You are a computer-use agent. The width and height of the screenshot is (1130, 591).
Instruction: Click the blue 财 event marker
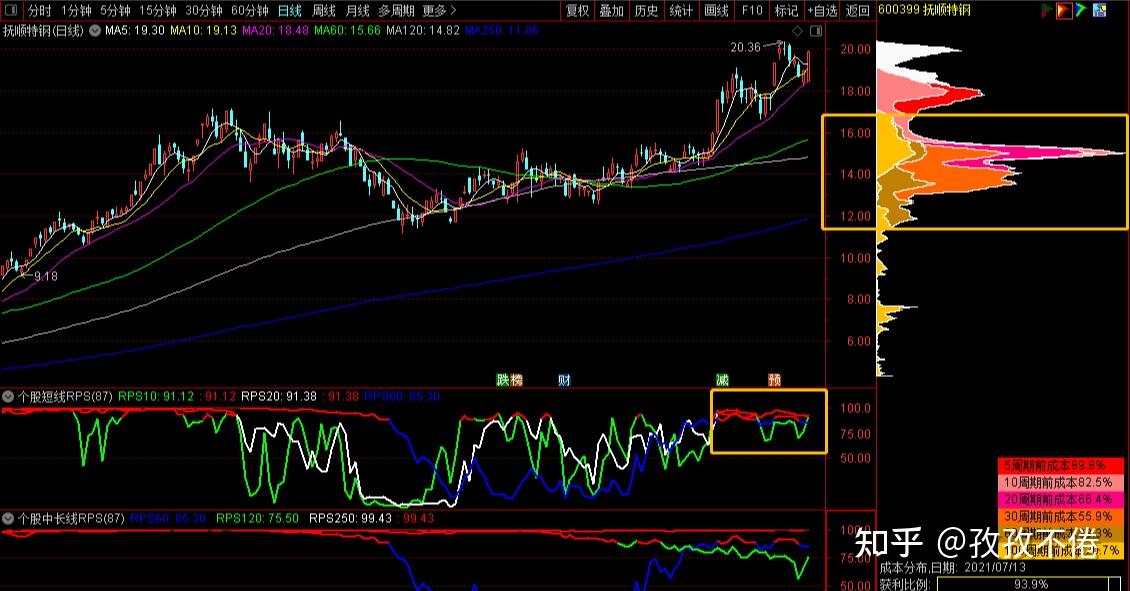pos(564,380)
